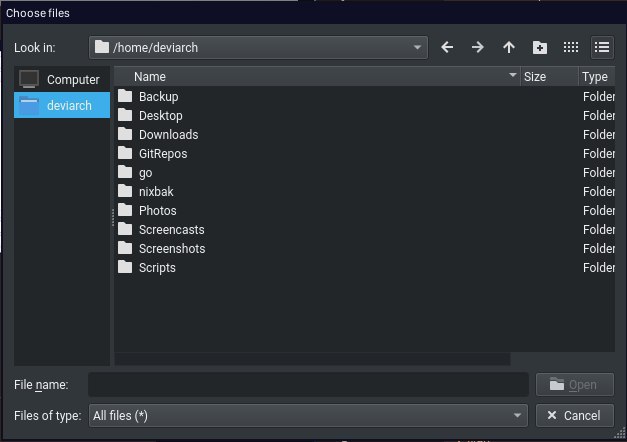Click the nixbak folder icon
Viewport: 627px width, 442px height.
pos(125,191)
